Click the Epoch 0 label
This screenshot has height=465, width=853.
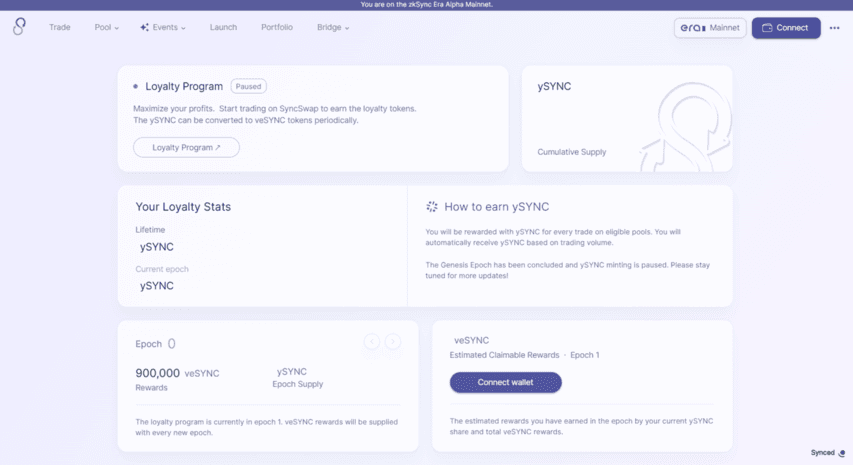pos(155,344)
